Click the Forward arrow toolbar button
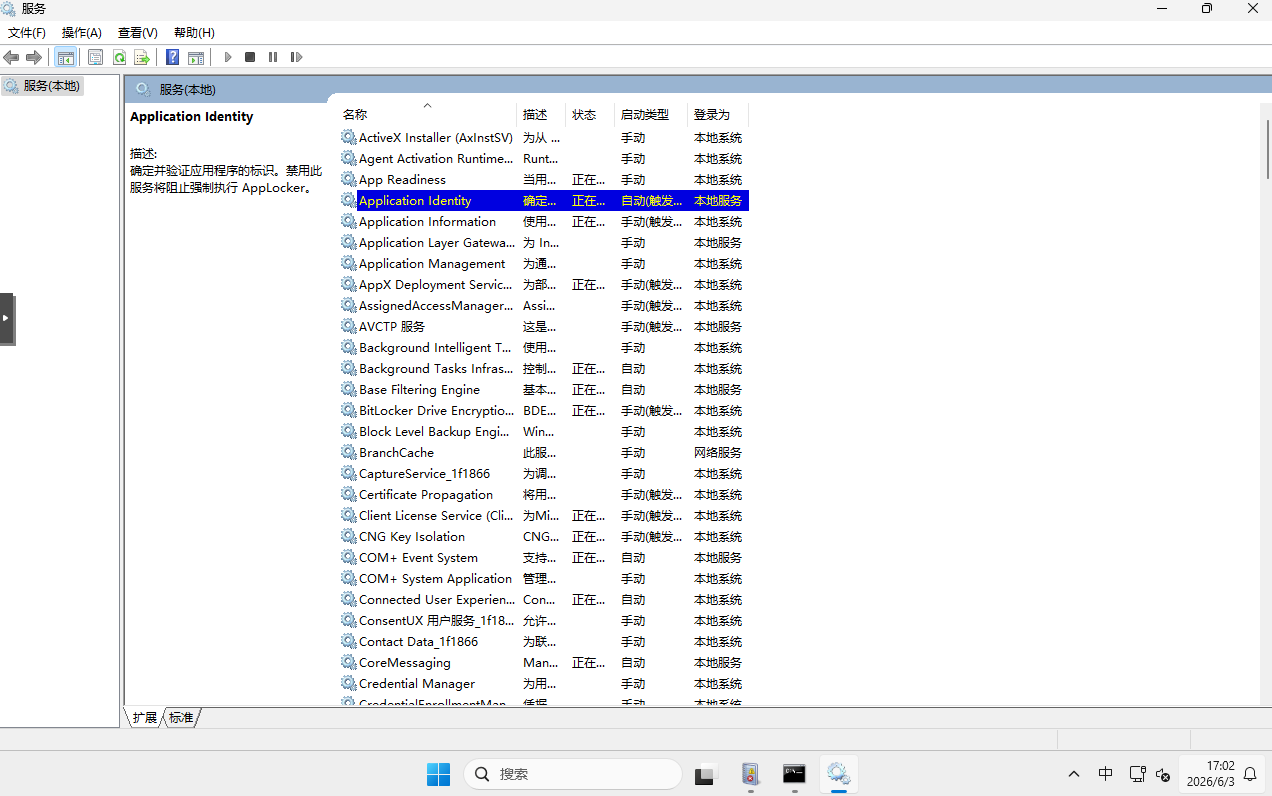Screen dimensions: 1272x796 tap(34, 57)
